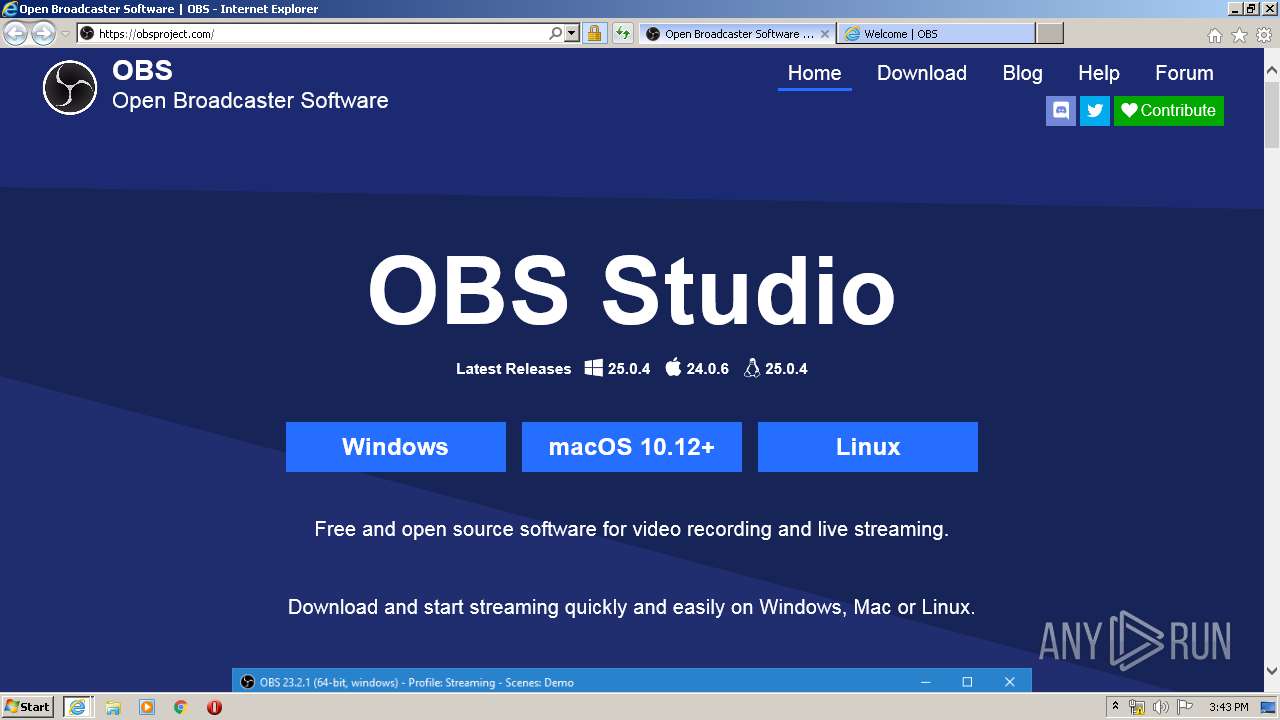Click the macOS 24.0.6 version text
This screenshot has width=1280, height=720.
[707, 369]
